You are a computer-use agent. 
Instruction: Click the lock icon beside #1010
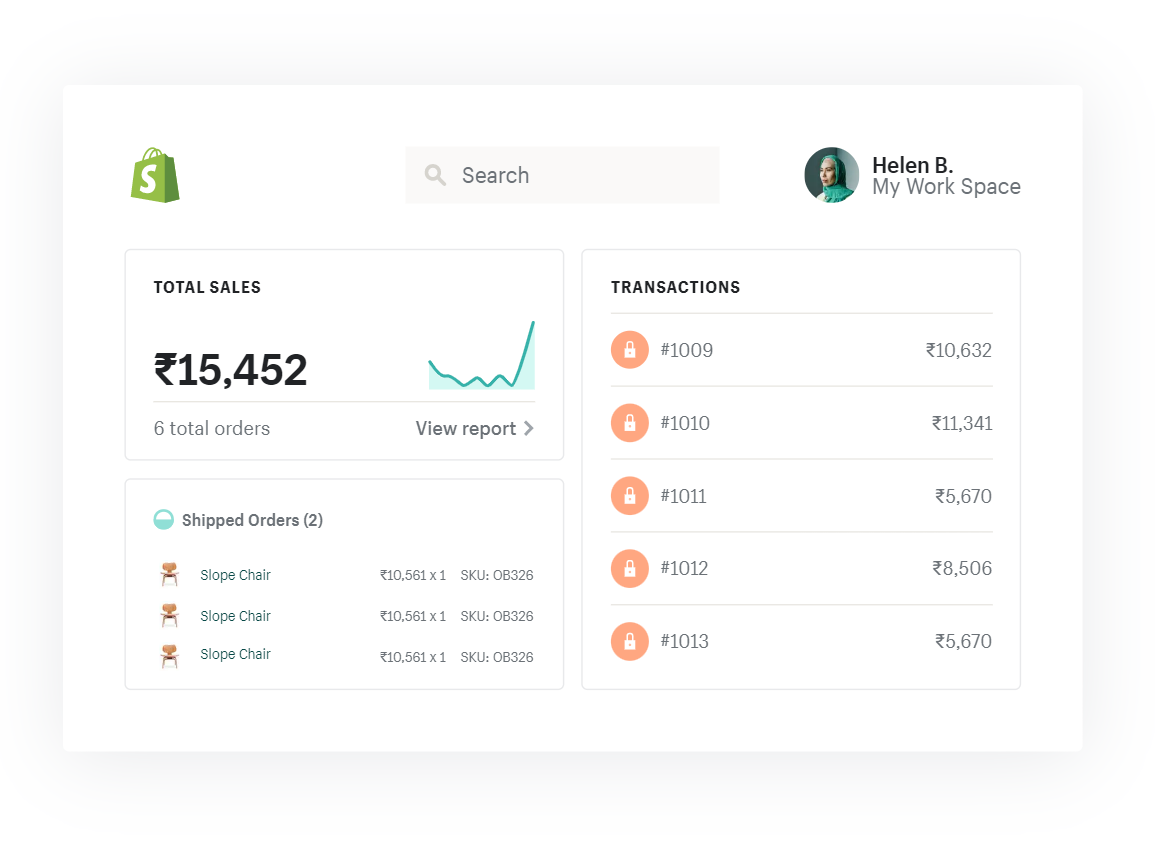(x=629, y=423)
